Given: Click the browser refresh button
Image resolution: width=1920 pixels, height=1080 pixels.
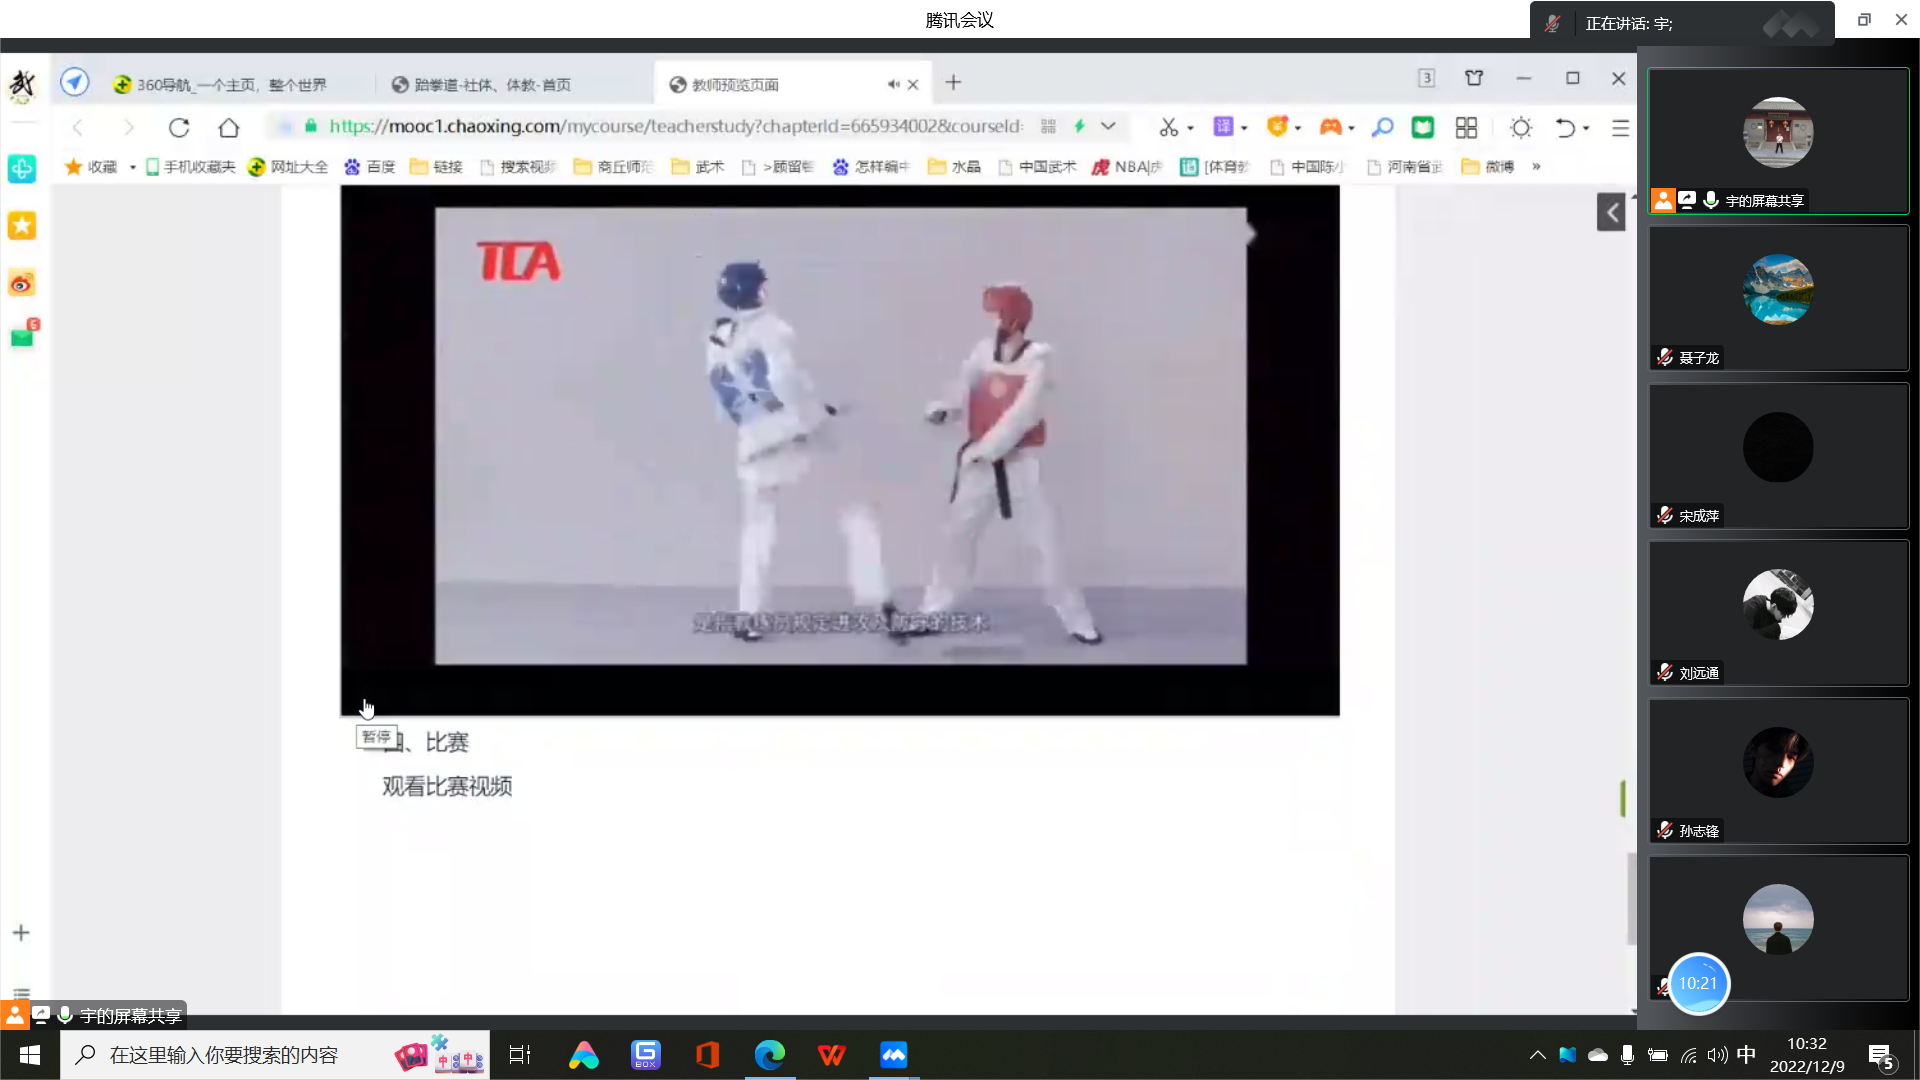Looking at the screenshot, I should 179,127.
